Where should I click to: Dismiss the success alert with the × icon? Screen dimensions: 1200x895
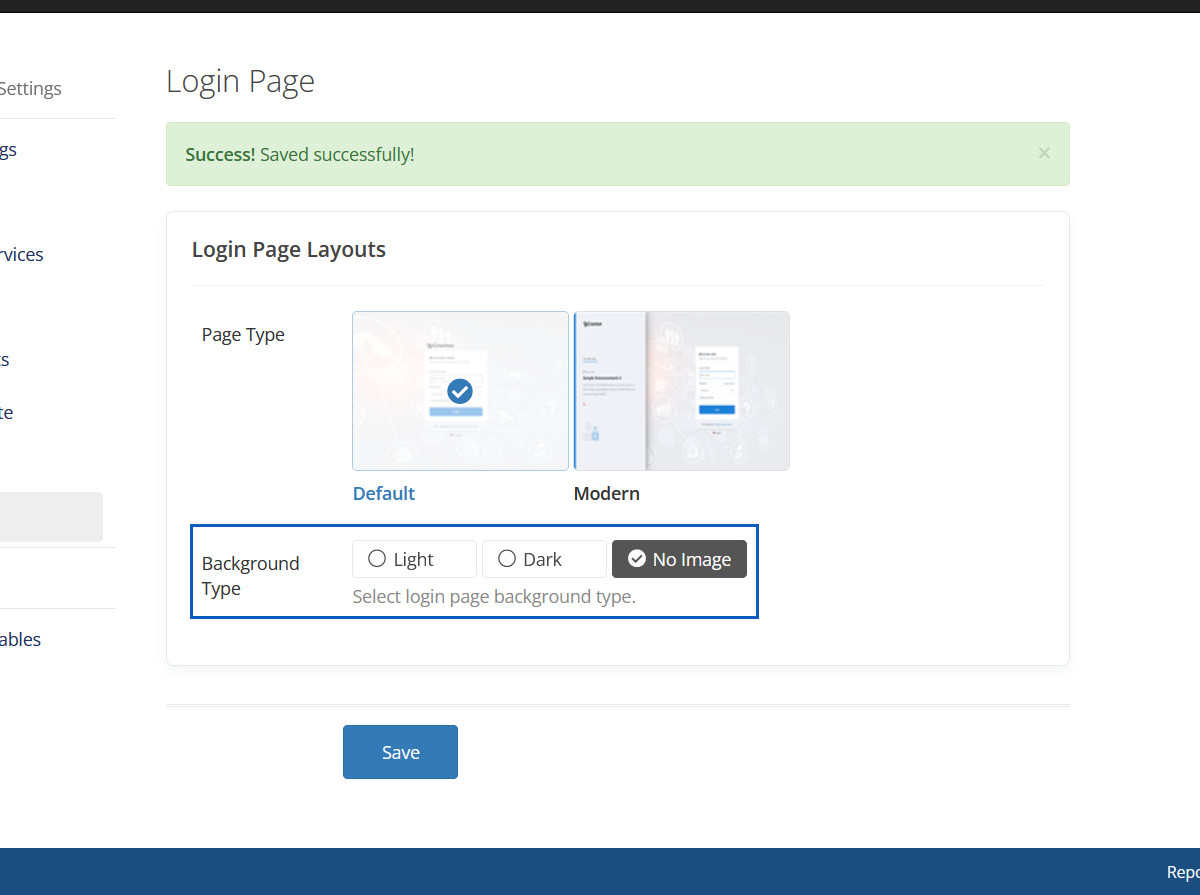[x=1044, y=153]
